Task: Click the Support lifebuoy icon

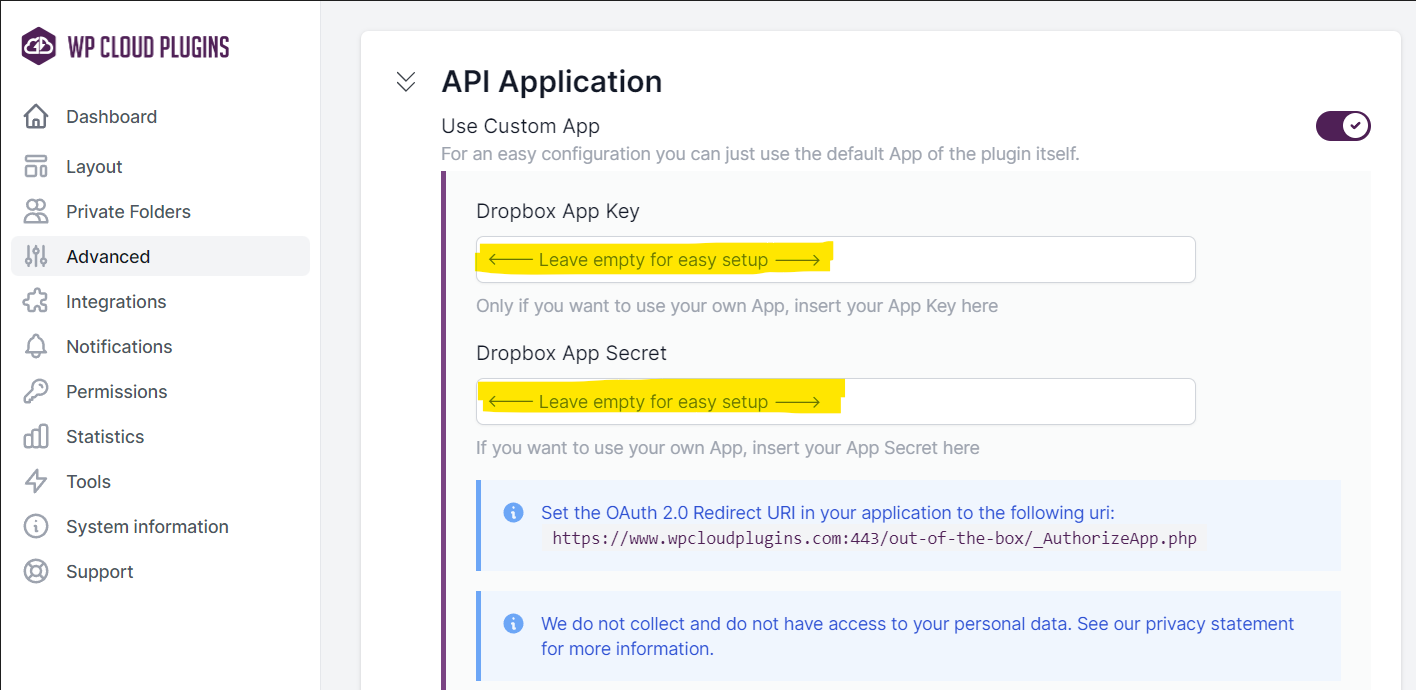Action: [x=36, y=571]
